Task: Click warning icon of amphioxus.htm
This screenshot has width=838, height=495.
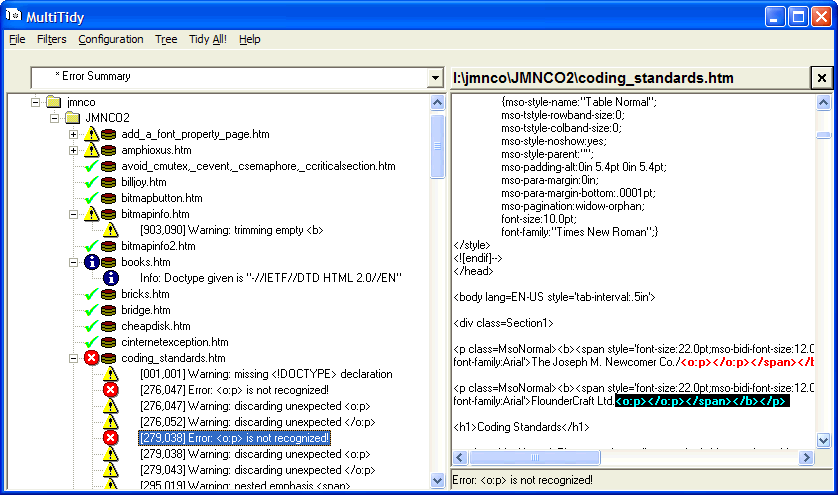Action: click(x=91, y=150)
